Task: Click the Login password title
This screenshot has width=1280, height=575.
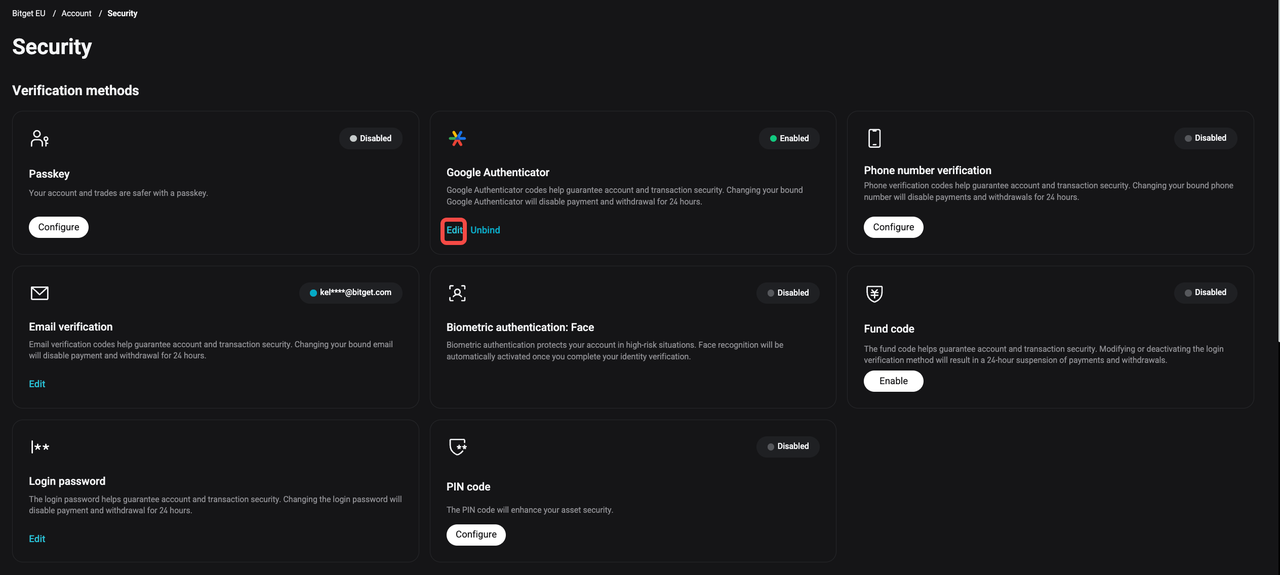Action: point(67,481)
